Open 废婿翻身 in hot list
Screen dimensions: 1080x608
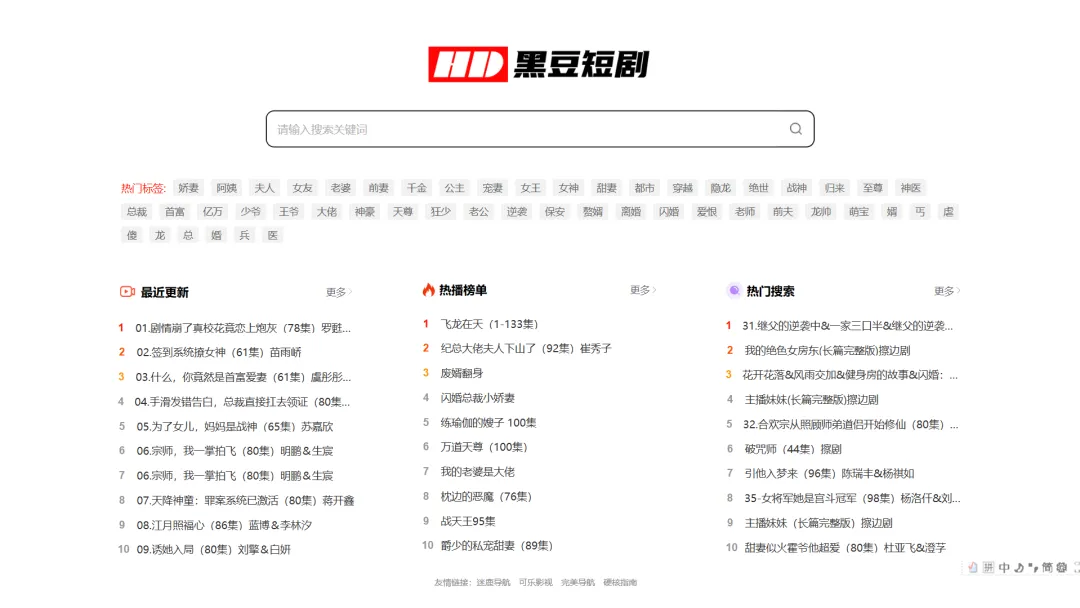461,373
